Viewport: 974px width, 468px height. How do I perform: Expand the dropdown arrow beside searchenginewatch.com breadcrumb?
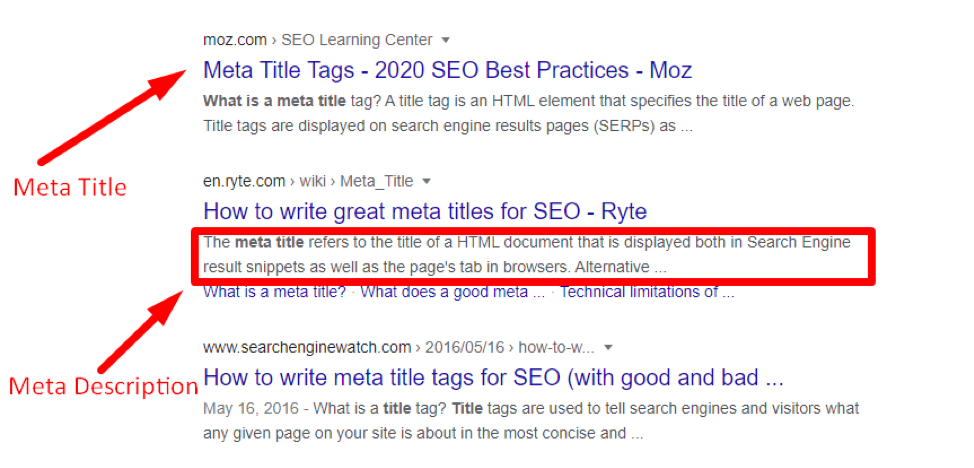tap(608, 348)
